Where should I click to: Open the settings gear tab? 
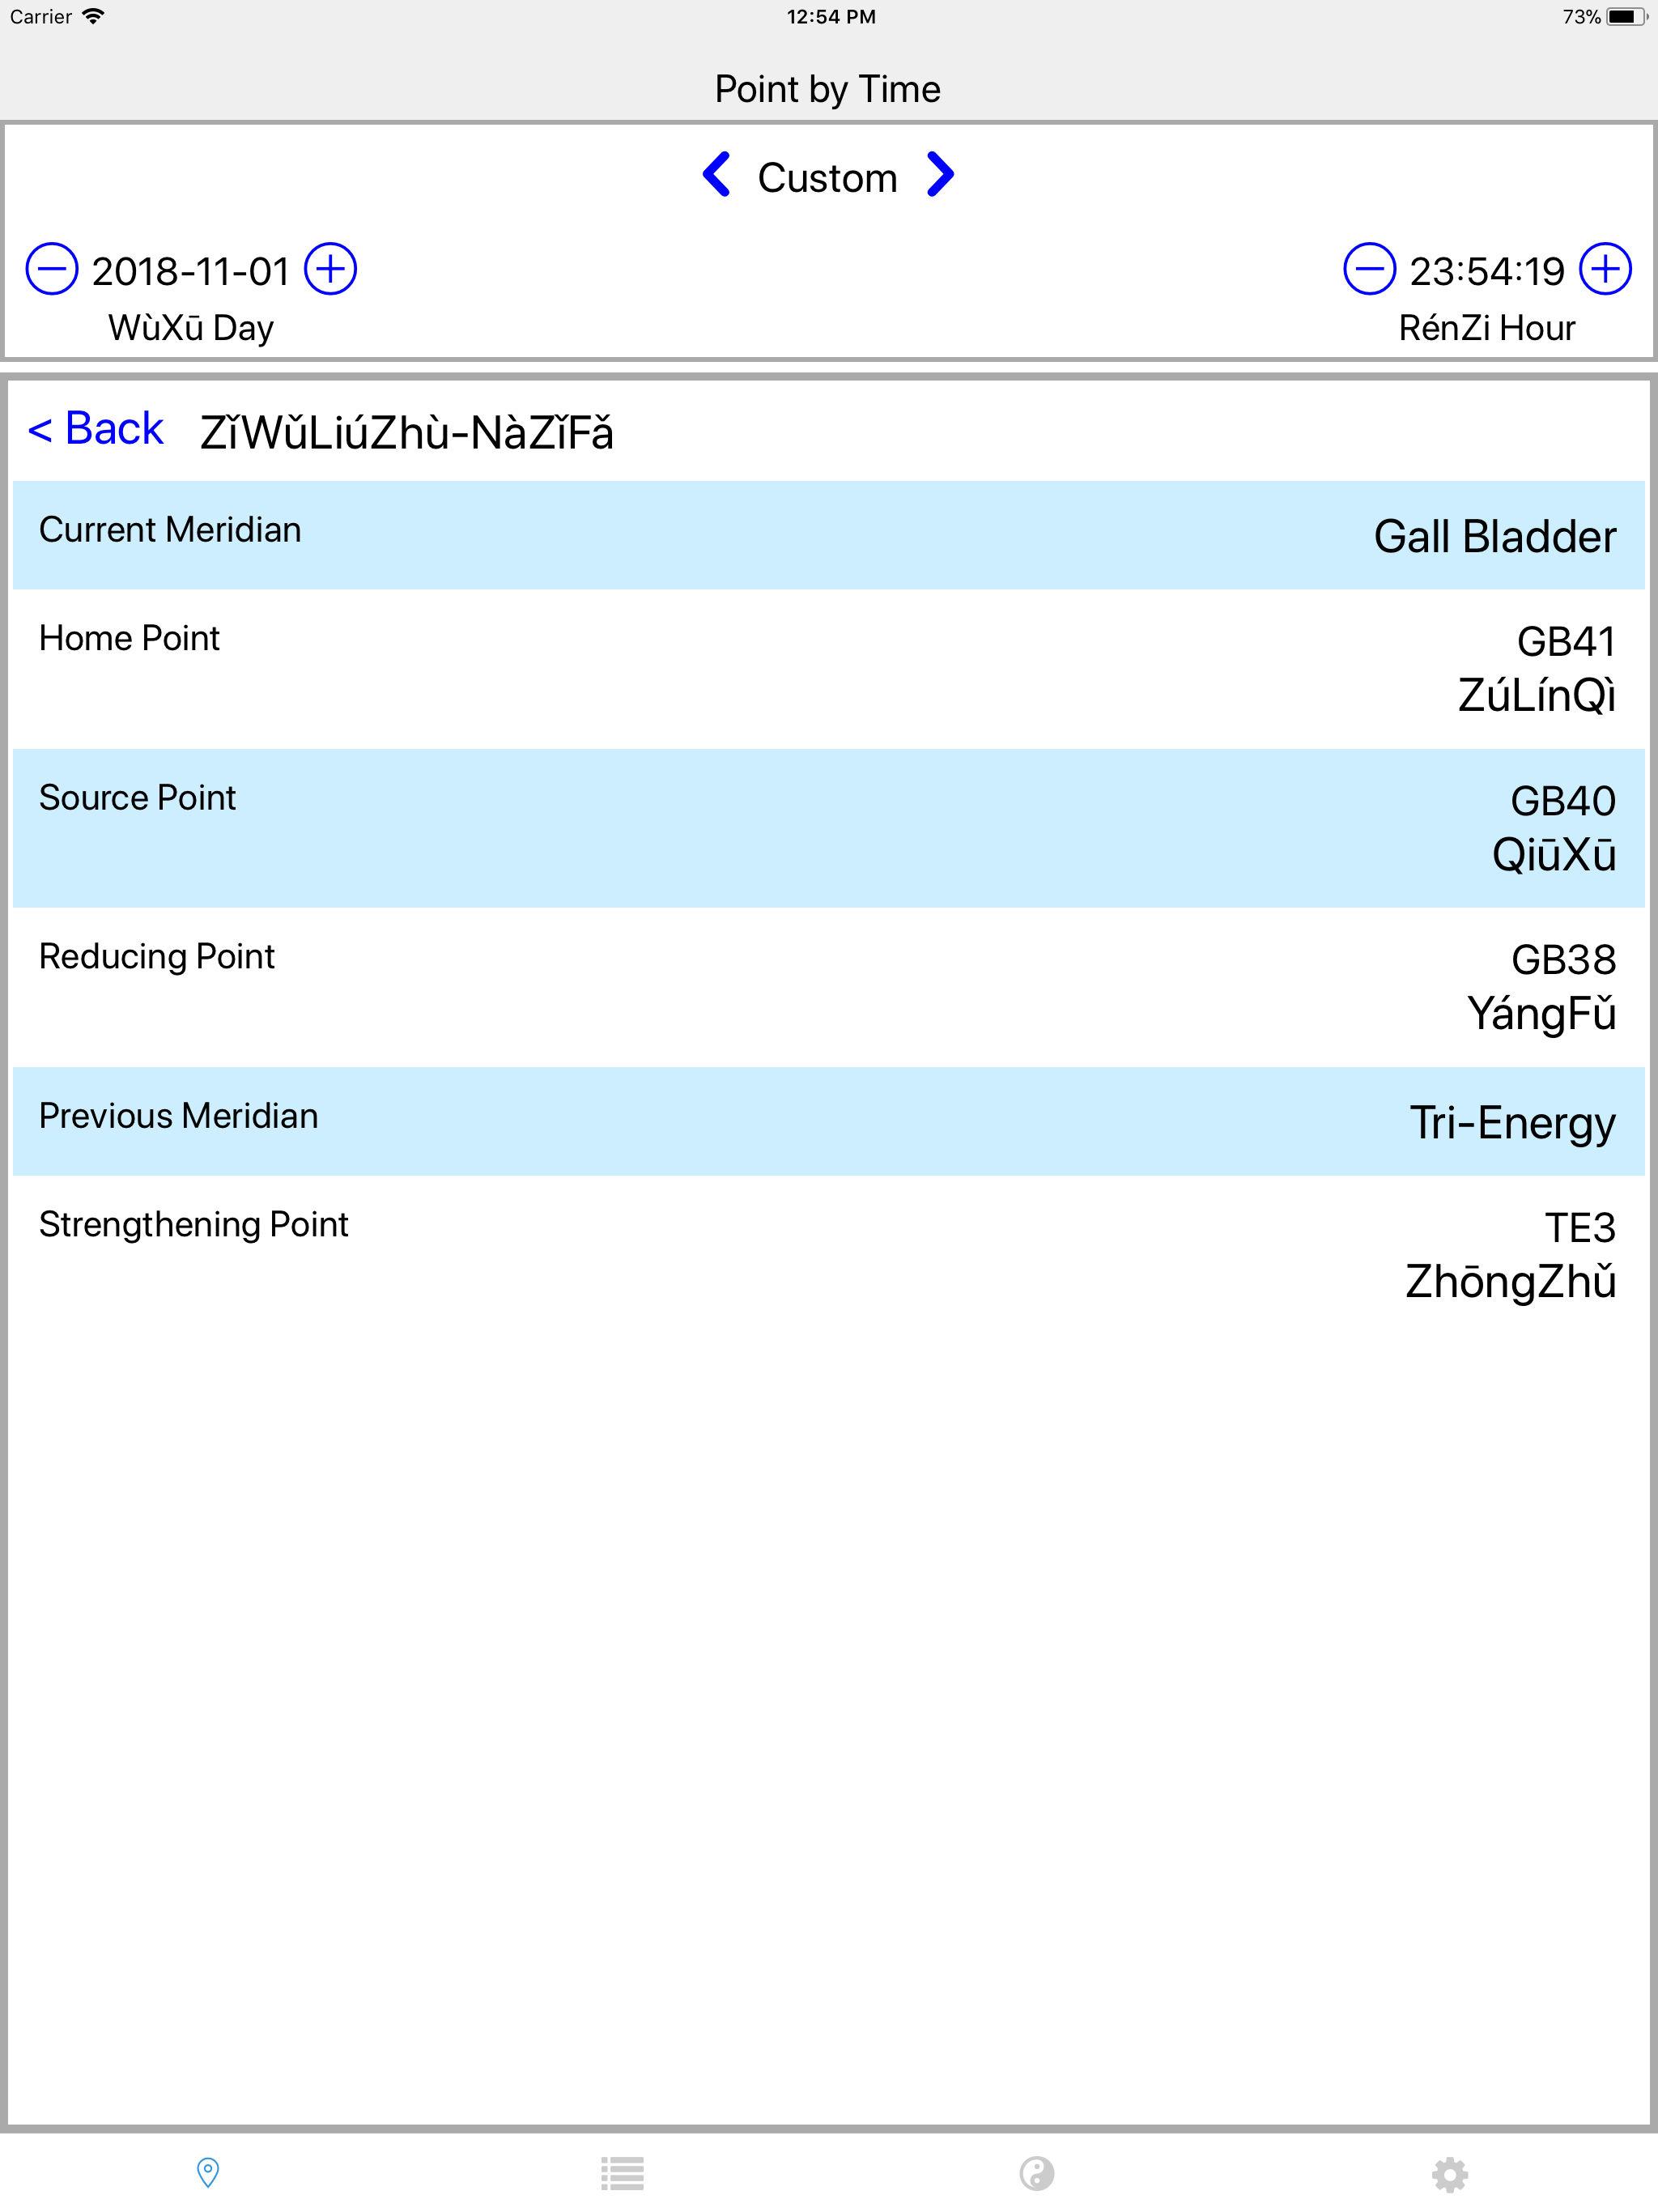click(x=1450, y=2174)
